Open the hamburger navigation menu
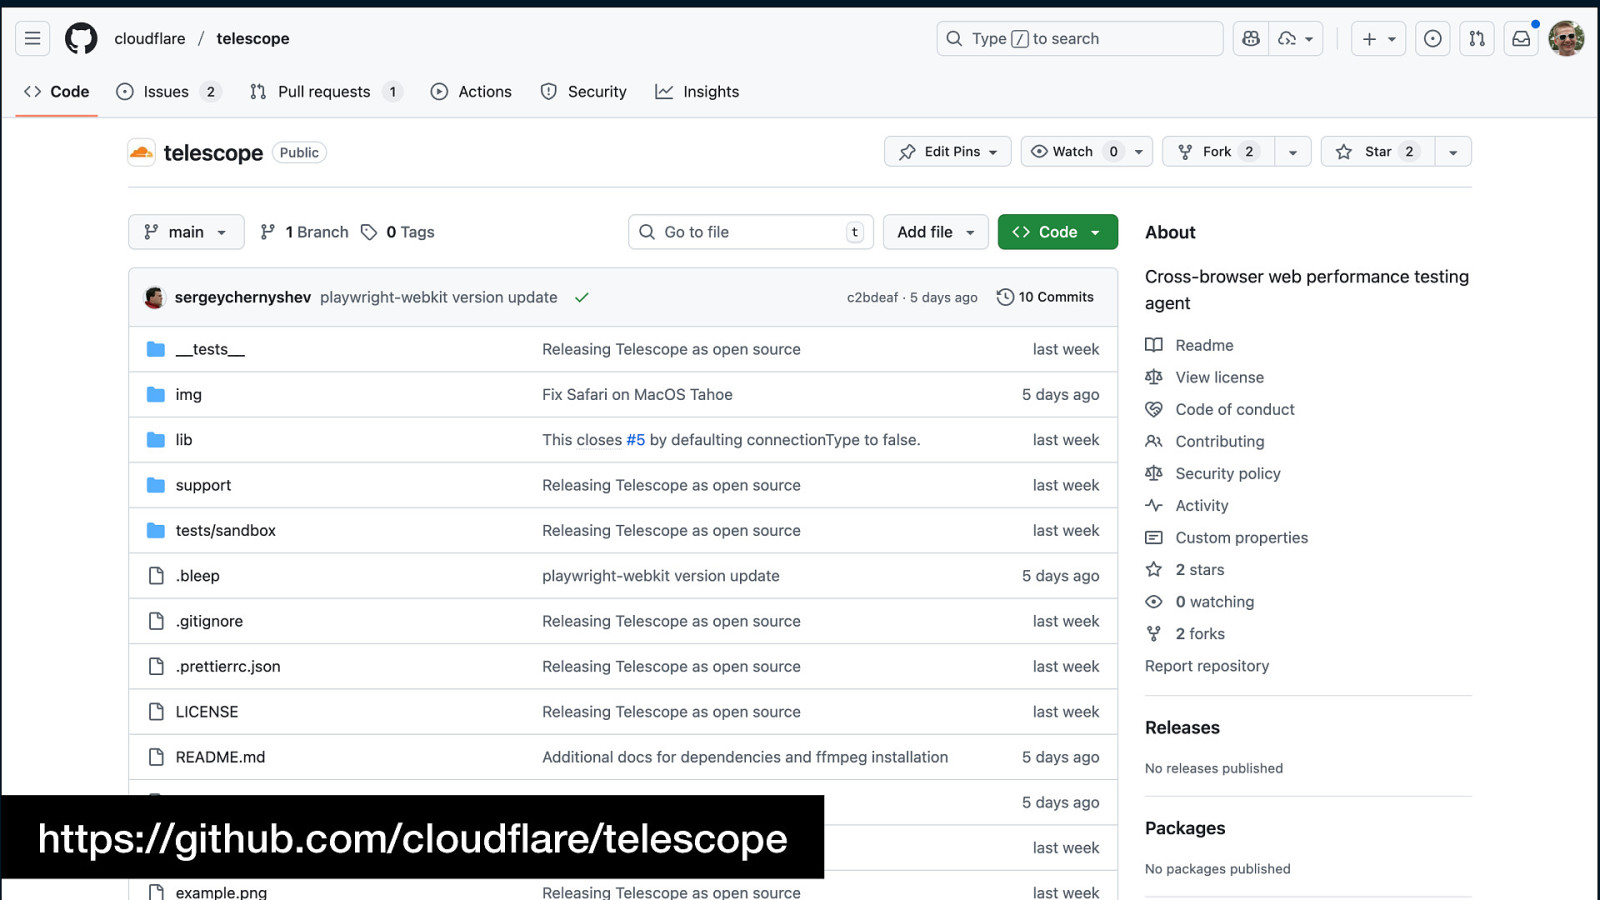This screenshot has width=1600, height=900. tap(33, 39)
